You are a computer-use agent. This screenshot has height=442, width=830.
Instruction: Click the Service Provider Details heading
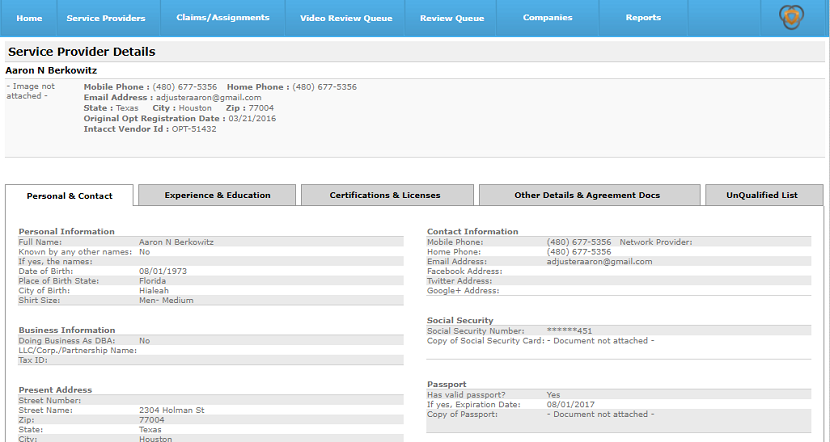[x=82, y=52]
